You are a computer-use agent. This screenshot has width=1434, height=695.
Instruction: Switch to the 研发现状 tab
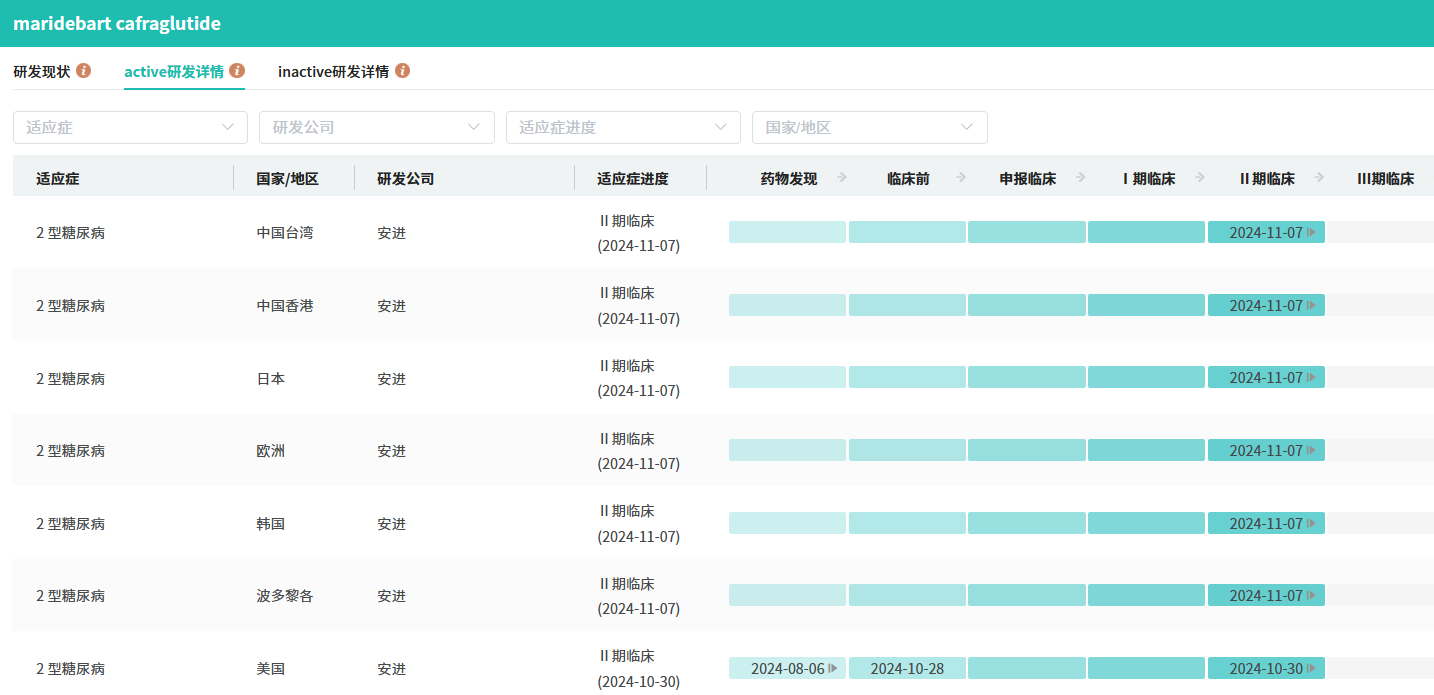[x=42, y=72]
